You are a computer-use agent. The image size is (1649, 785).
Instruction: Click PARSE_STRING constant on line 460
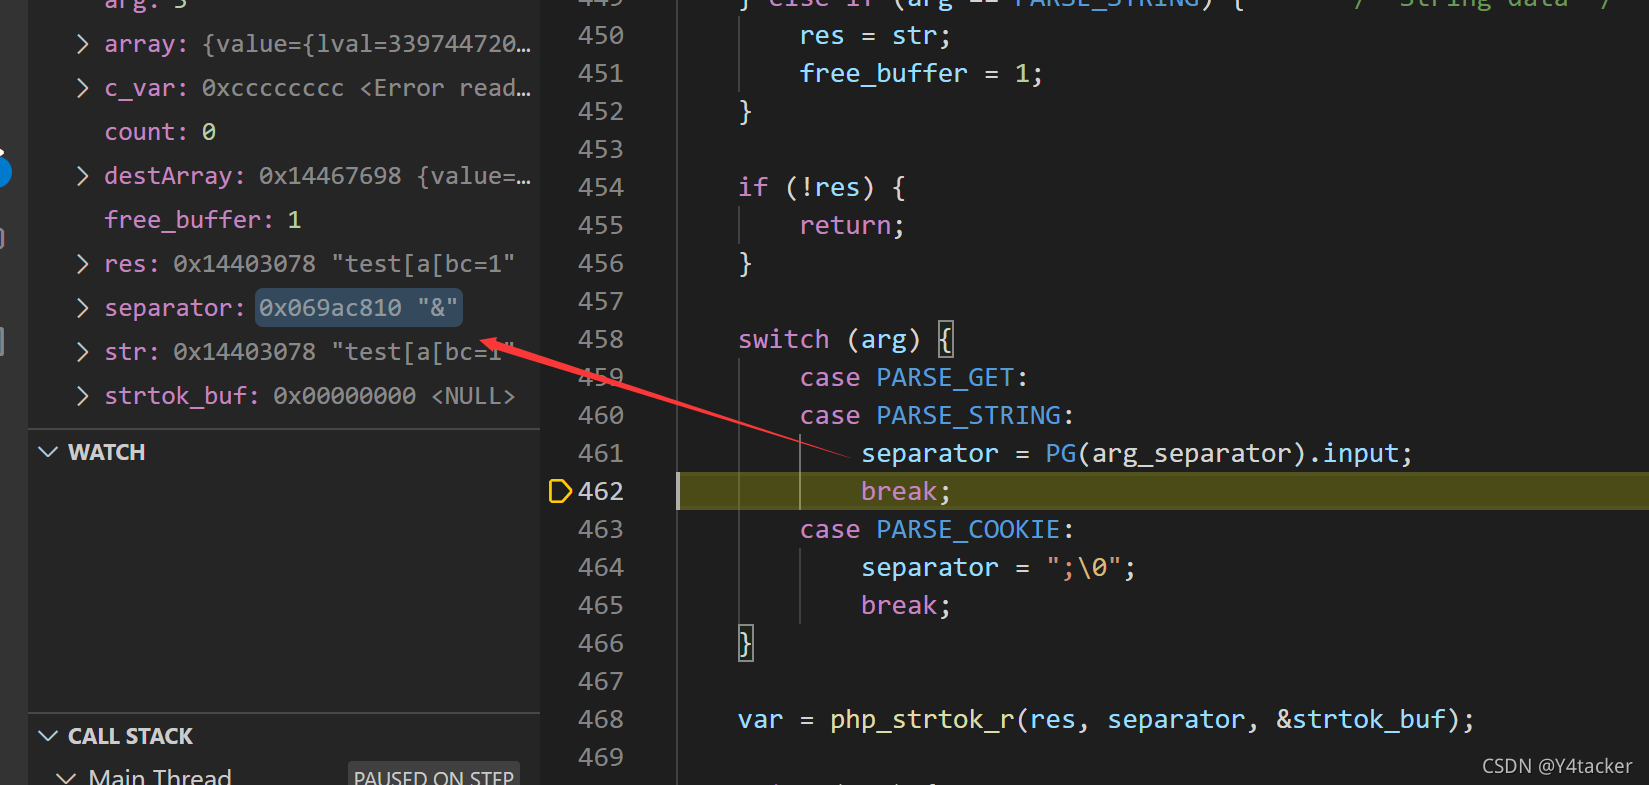[968, 415]
